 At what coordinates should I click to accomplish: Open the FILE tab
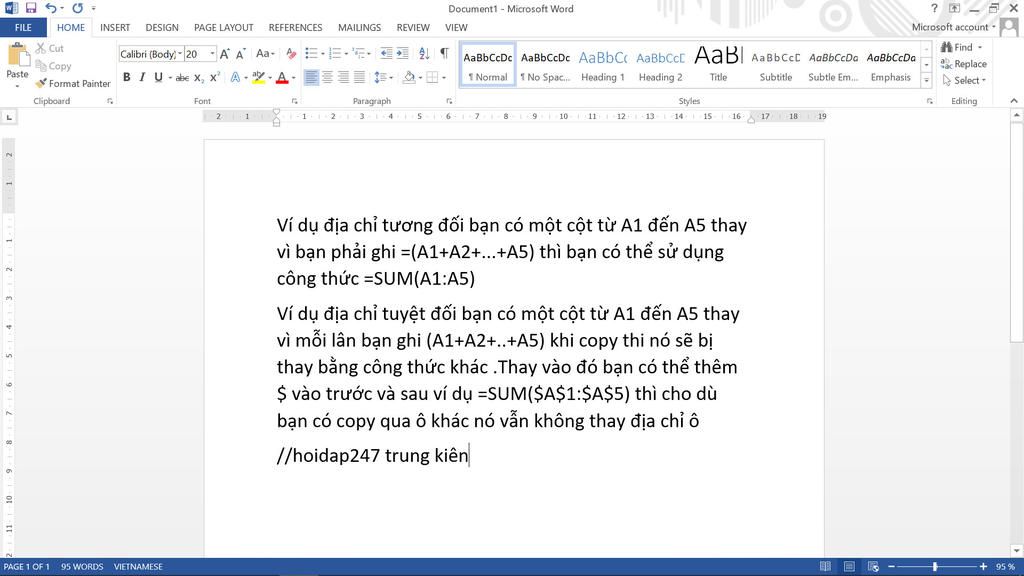(23, 27)
